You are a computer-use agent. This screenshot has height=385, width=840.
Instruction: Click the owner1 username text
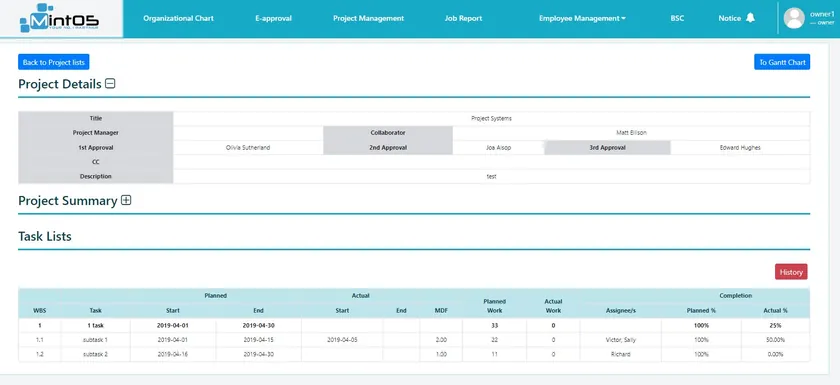tap(822, 14)
